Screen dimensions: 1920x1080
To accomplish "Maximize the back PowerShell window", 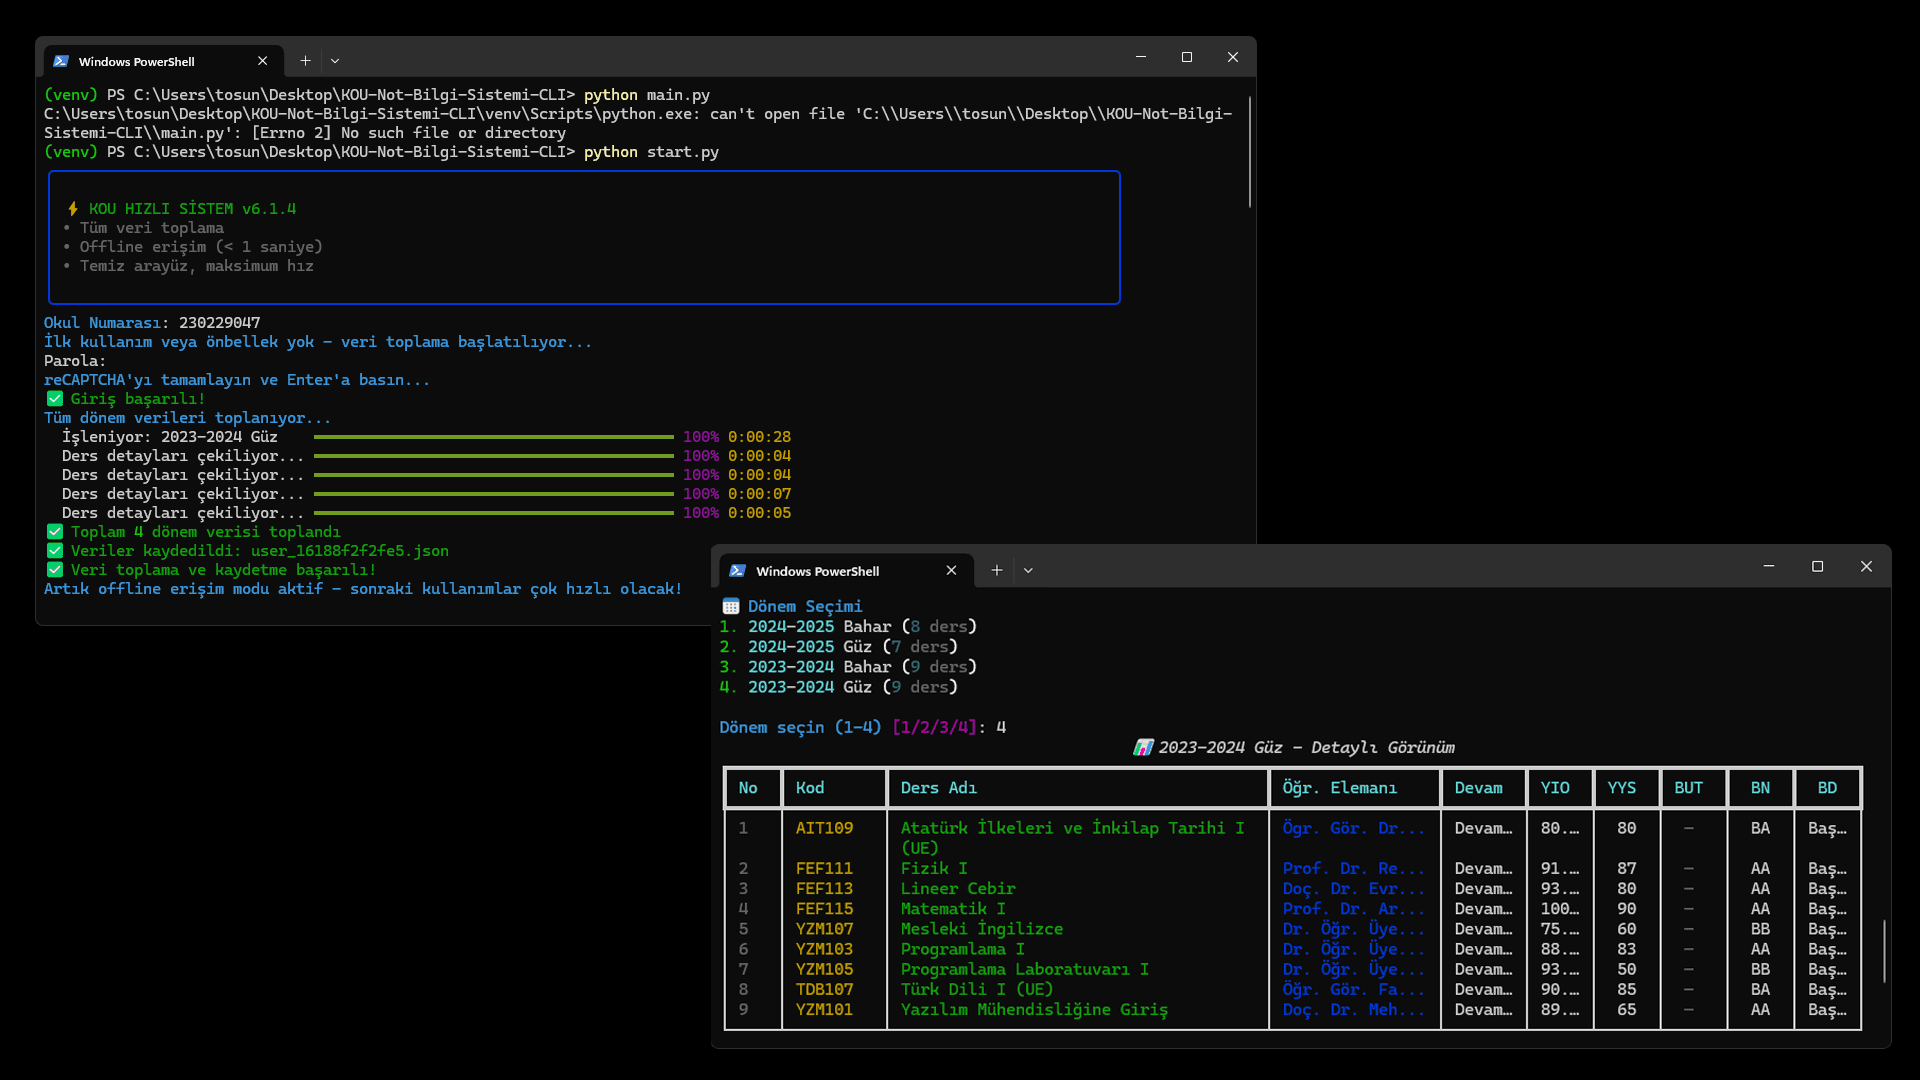I will pyautogui.click(x=1187, y=57).
